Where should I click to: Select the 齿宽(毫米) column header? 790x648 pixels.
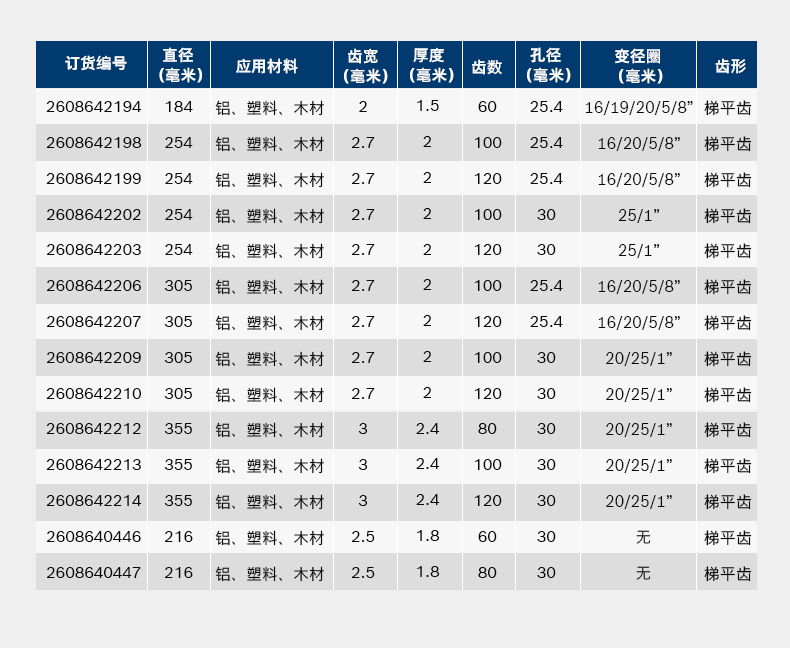click(x=363, y=65)
